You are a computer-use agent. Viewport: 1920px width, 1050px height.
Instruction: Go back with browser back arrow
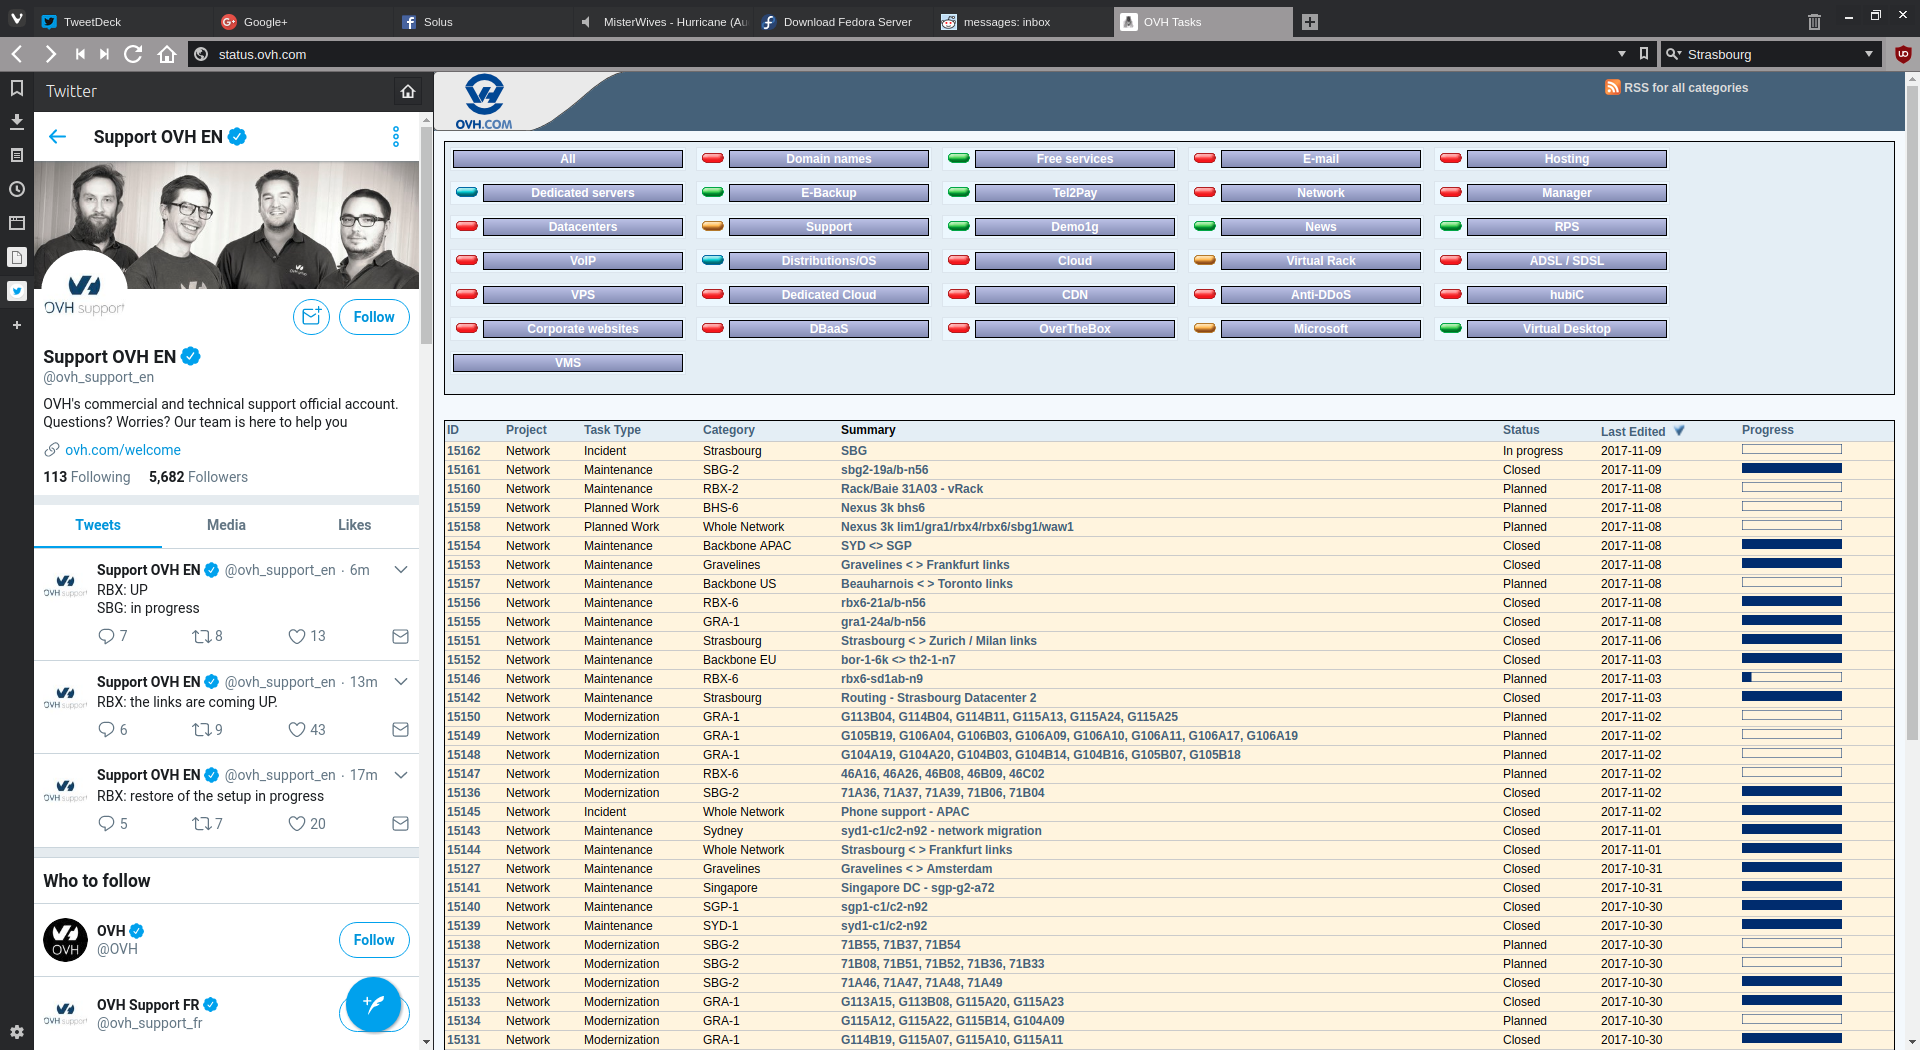17,54
